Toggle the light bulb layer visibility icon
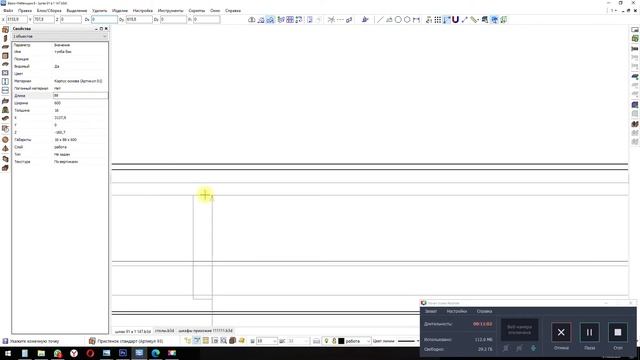This screenshot has width=640, height=360. coord(326,341)
